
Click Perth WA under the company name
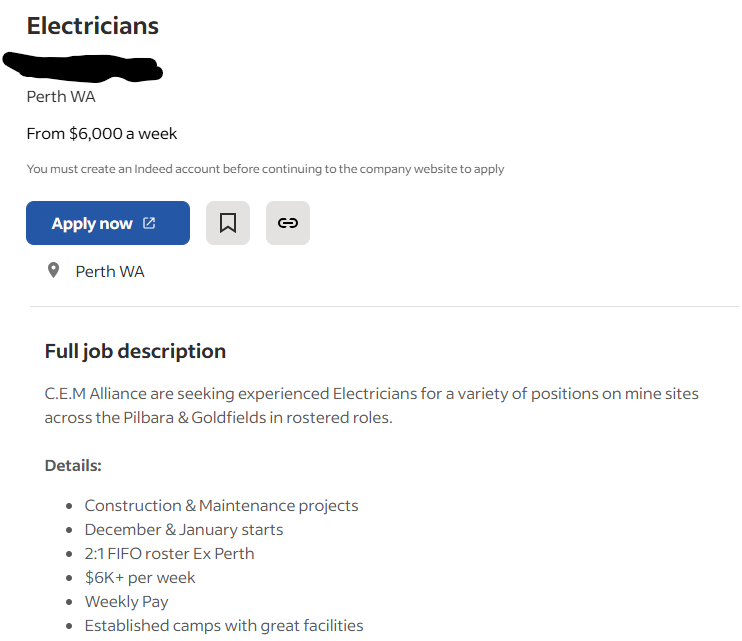click(x=61, y=97)
